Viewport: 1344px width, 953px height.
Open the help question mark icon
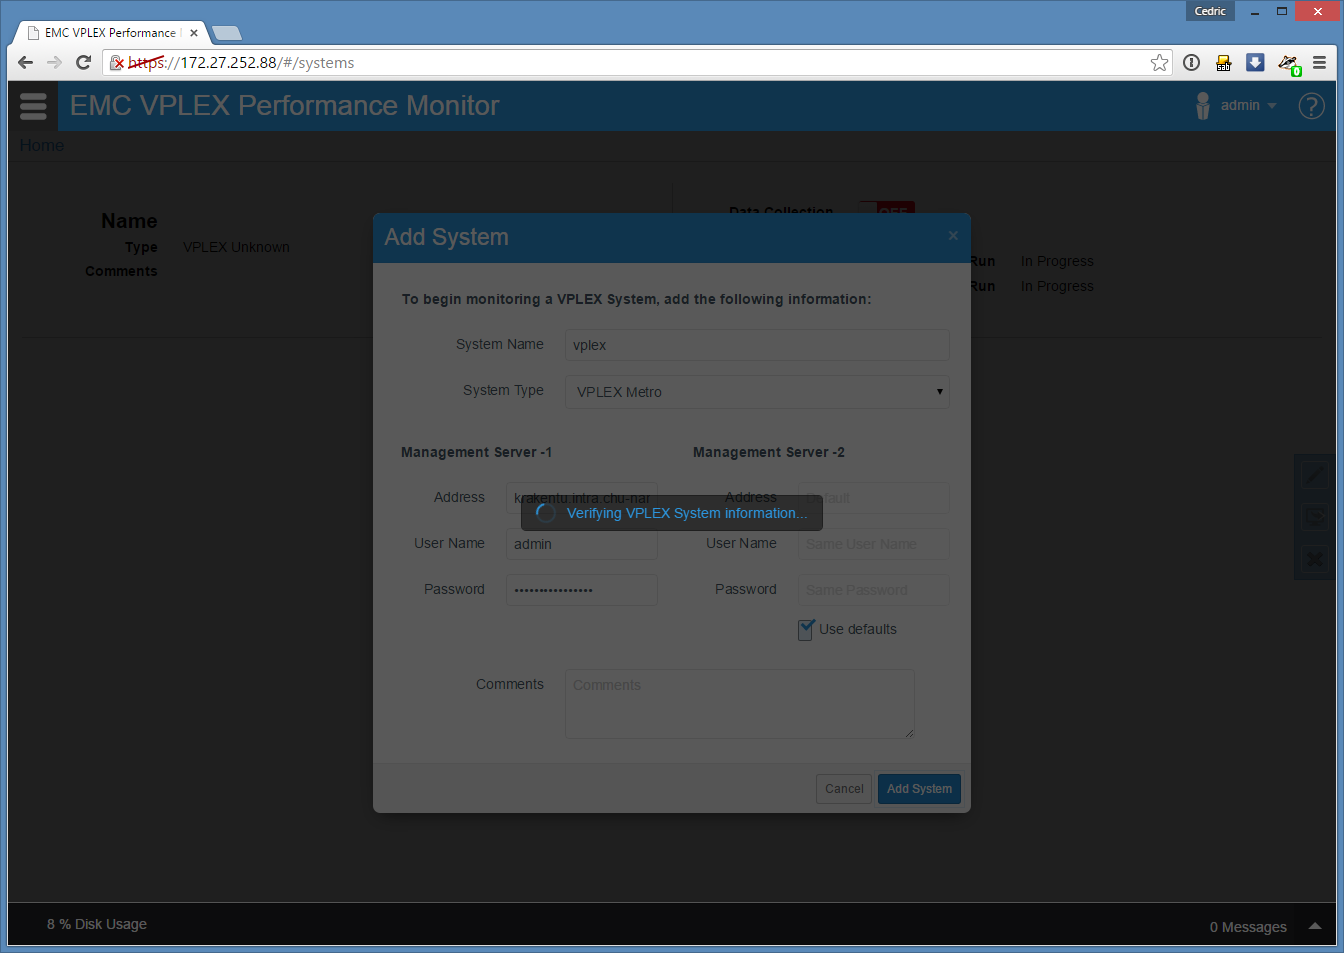click(1311, 106)
